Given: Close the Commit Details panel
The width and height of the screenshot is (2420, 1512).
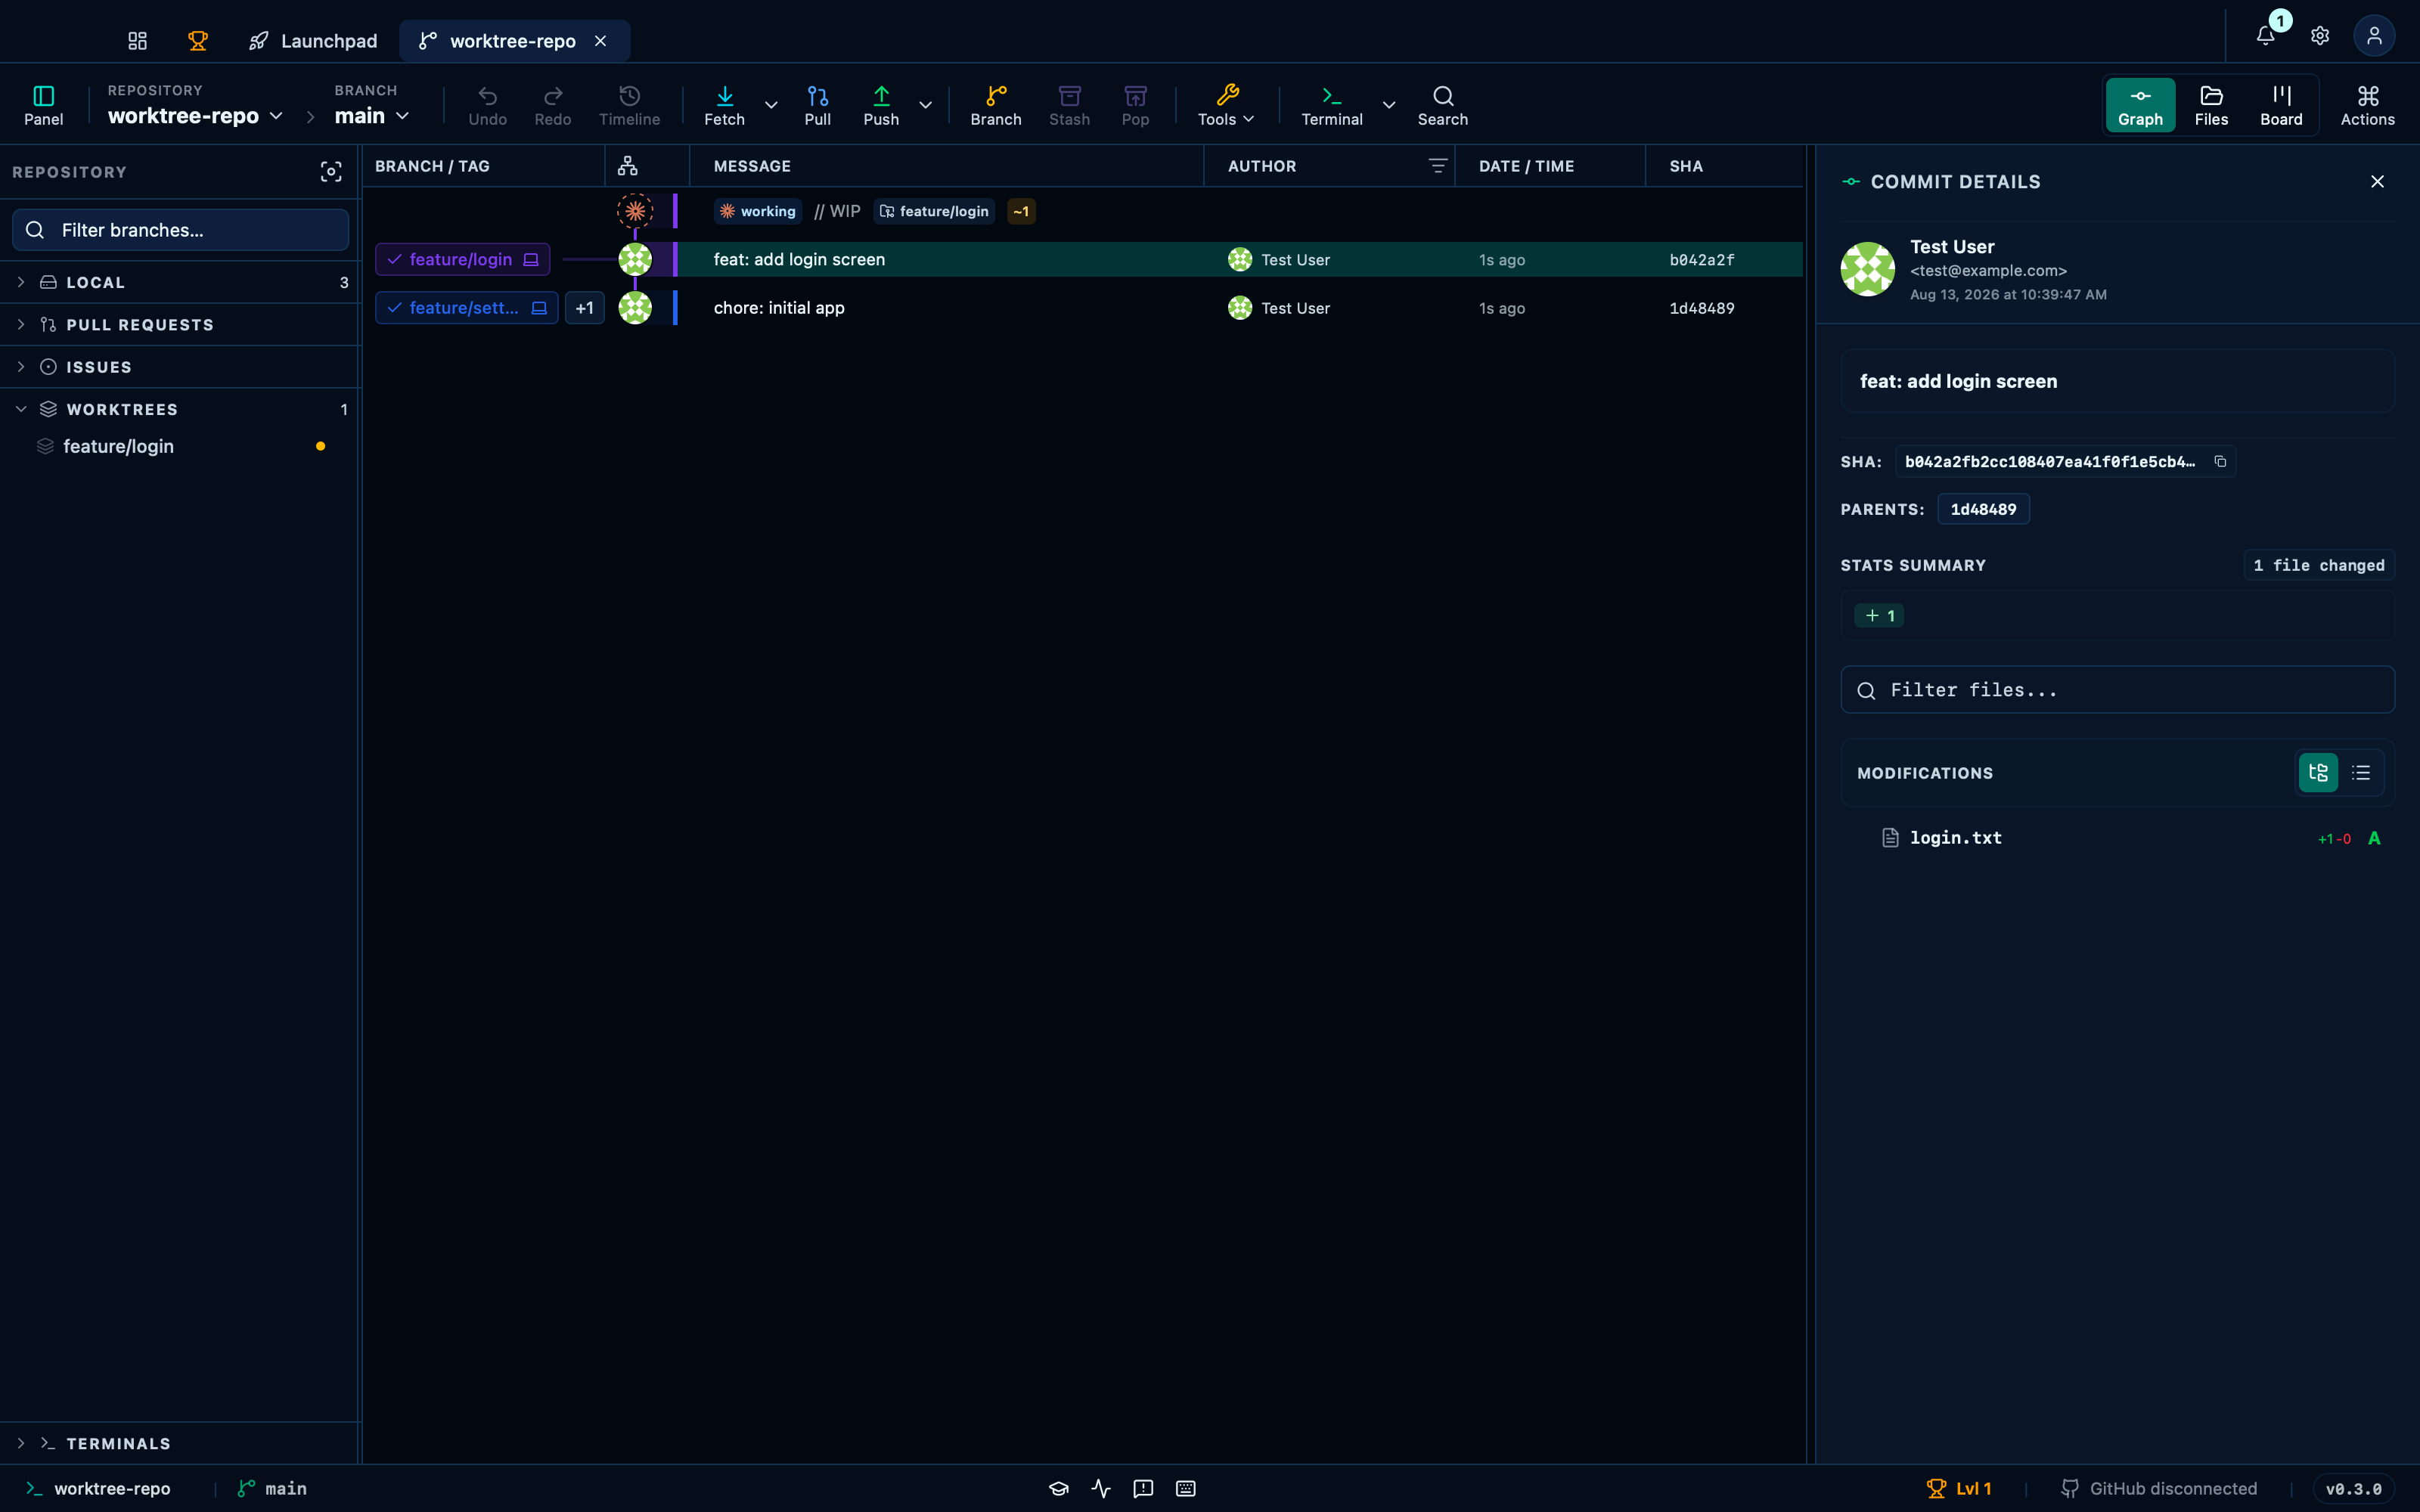Looking at the screenshot, I should point(2378,181).
